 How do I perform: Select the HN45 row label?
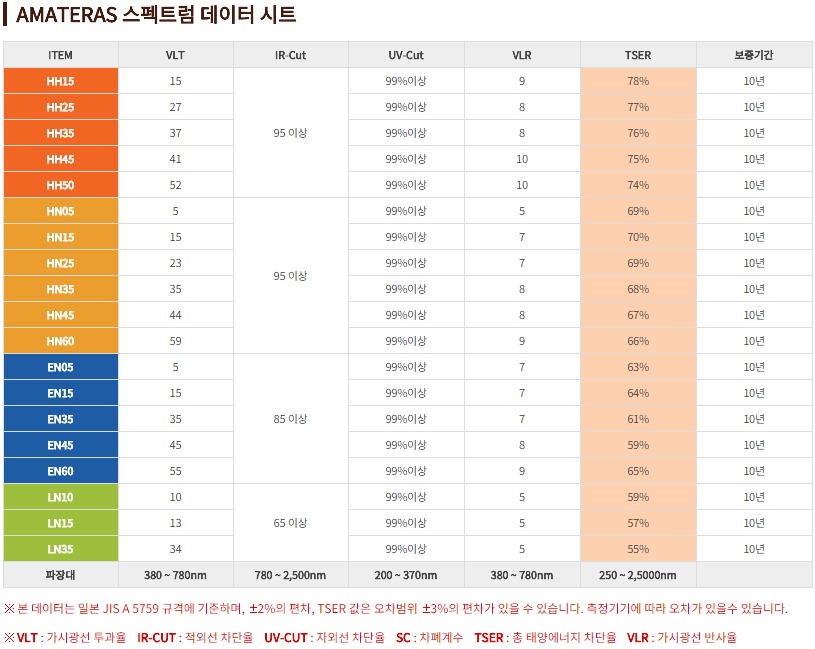click(61, 315)
